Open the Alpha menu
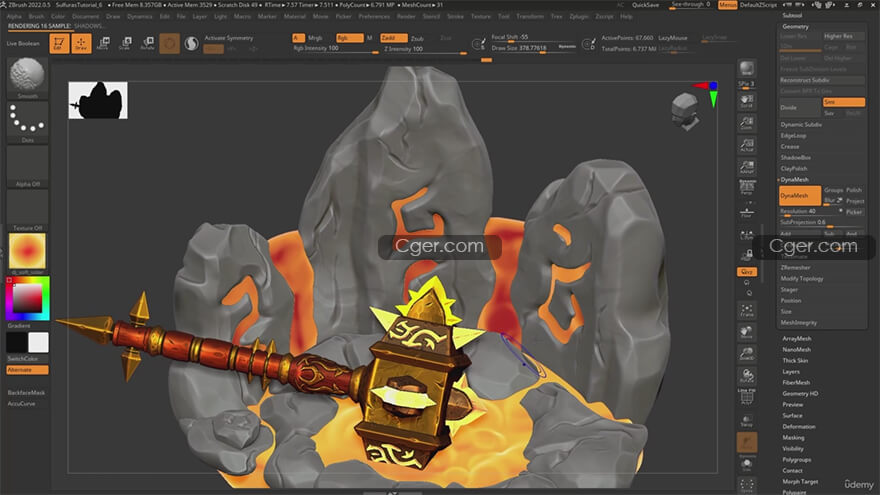 pyautogui.click(x=14, y=16)
